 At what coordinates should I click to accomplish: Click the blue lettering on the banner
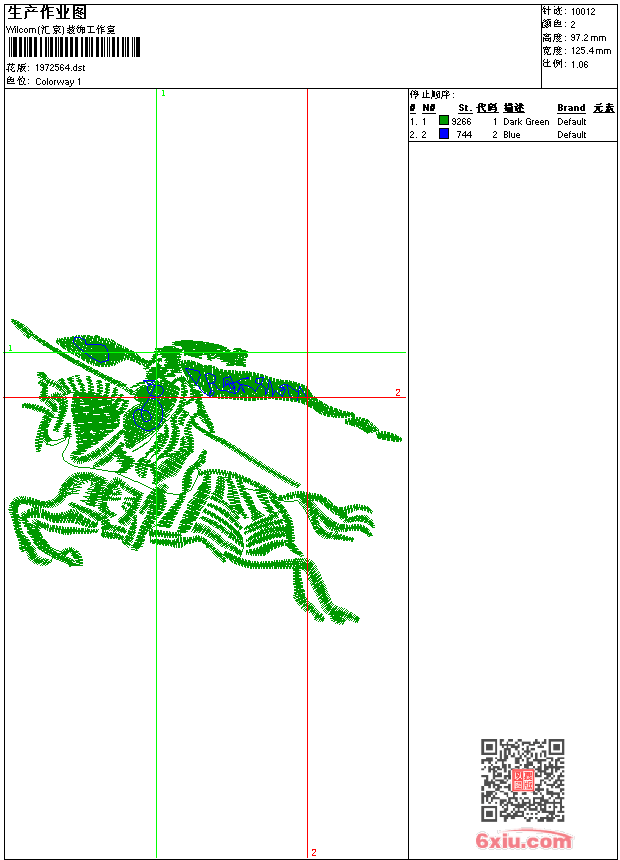(x=246, y=384)
